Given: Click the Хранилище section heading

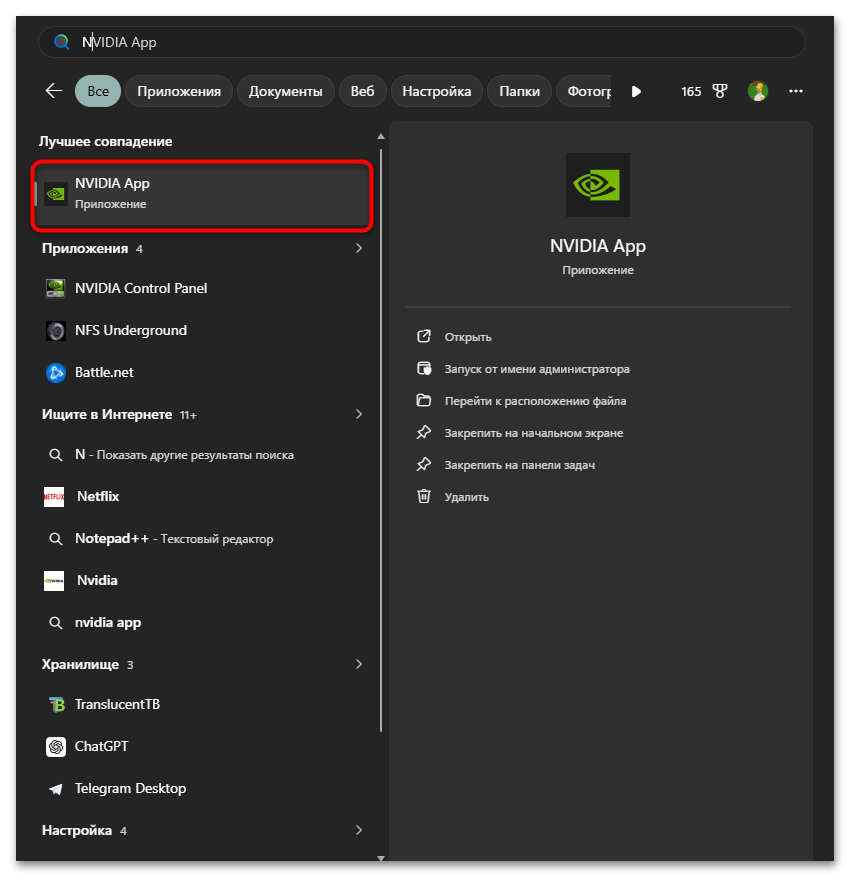Looking at the screenshot, I should pyautogui.click(x=80, y=664).
